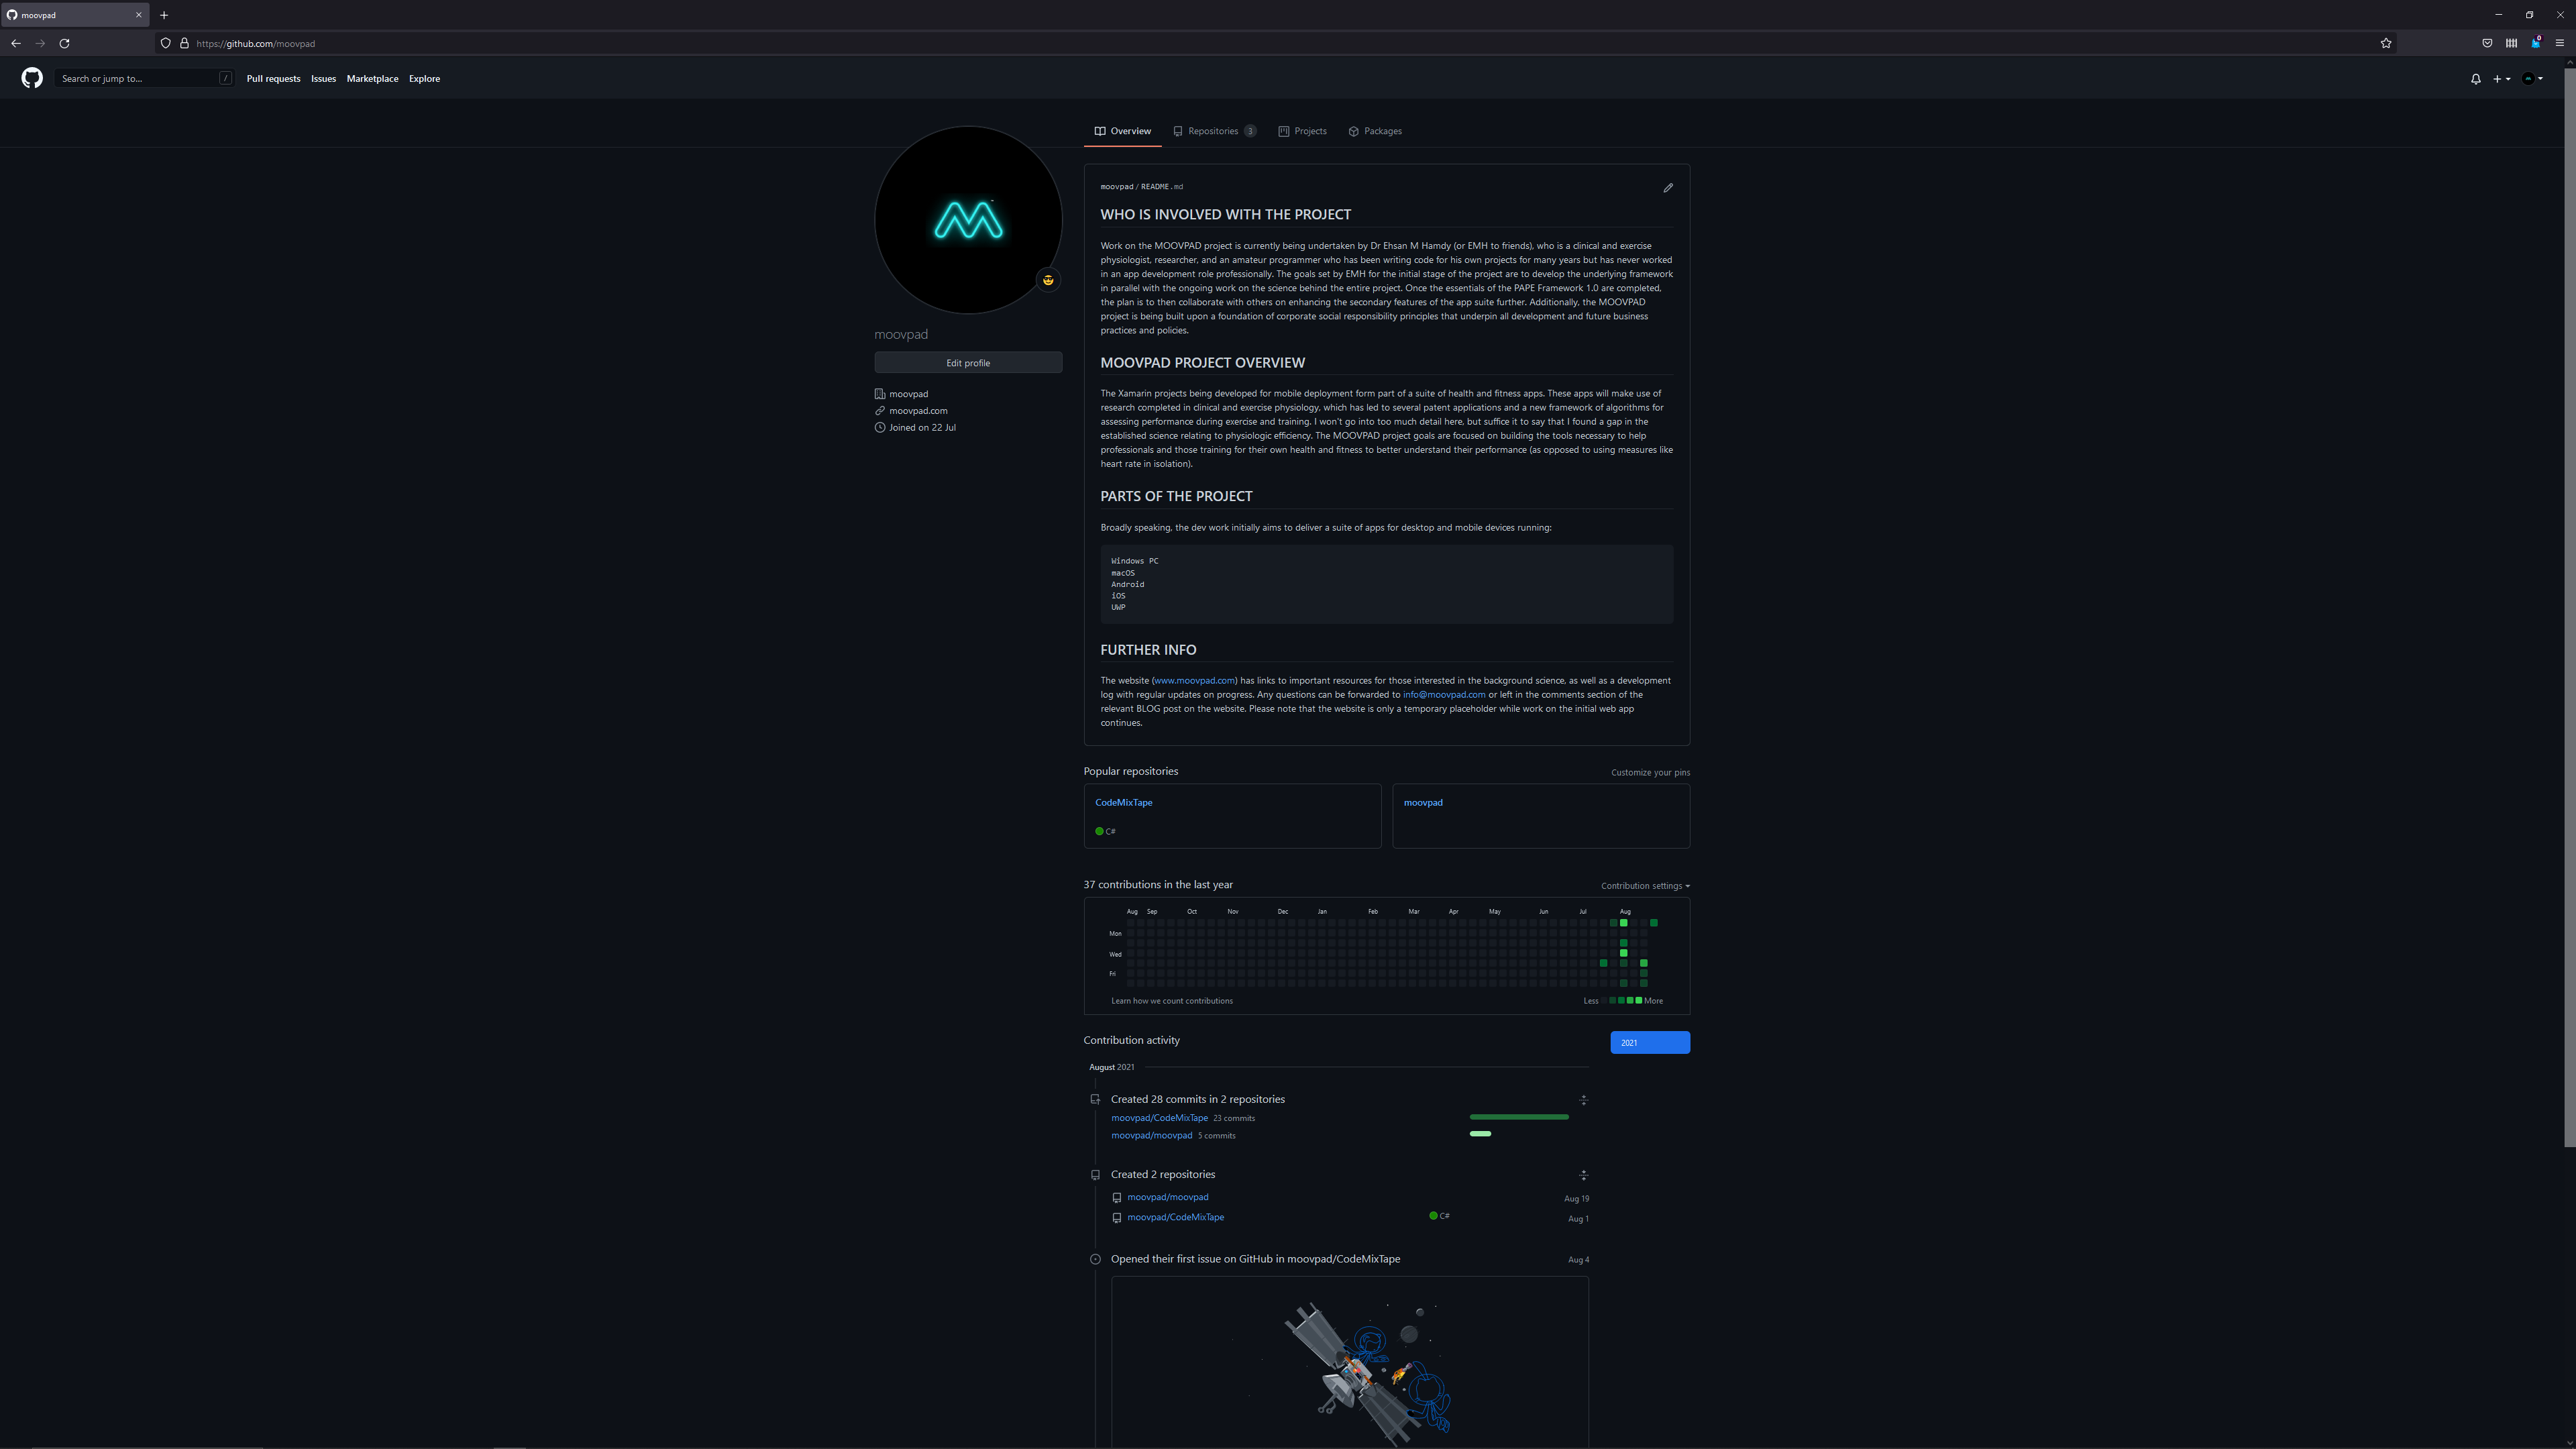Click the info@moovpad.com email link
The image size is (2576, 1449).
[x=1443, y=695]
